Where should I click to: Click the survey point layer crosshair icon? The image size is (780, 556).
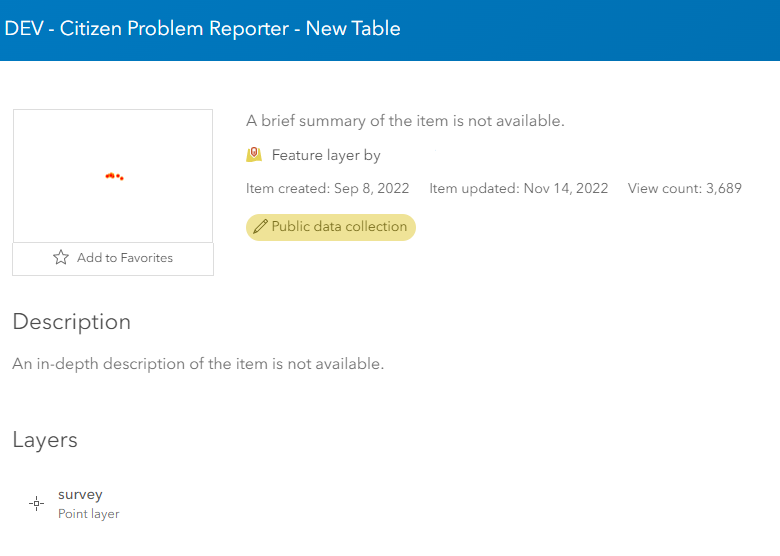pyautogui.click(x=37, y=504)
